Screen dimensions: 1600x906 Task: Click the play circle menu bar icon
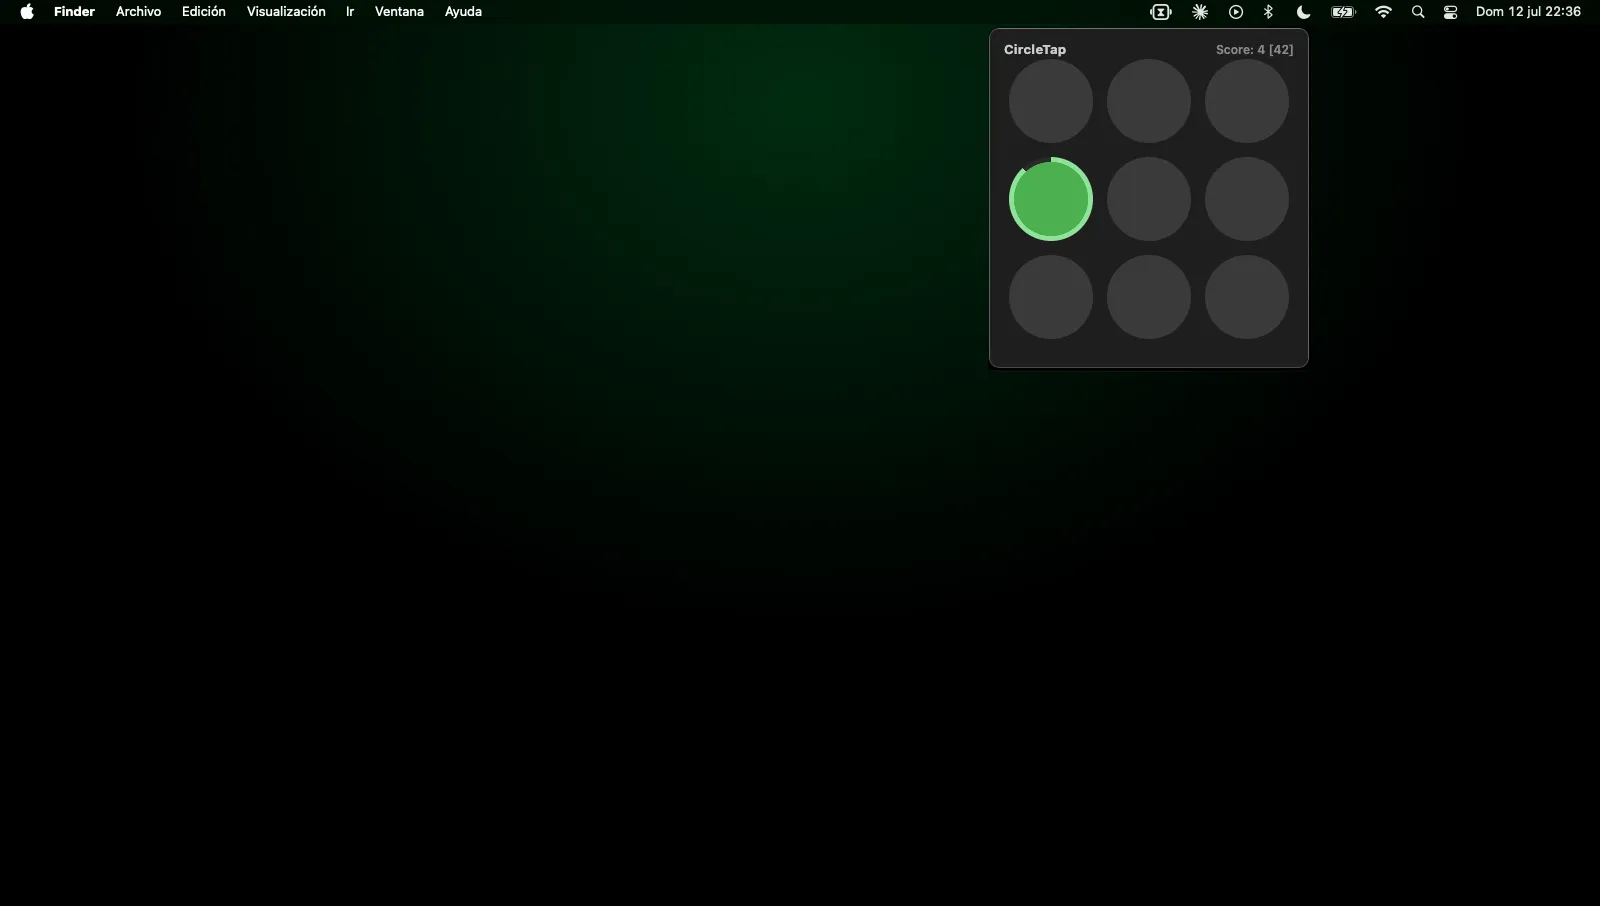(1236, 12)
